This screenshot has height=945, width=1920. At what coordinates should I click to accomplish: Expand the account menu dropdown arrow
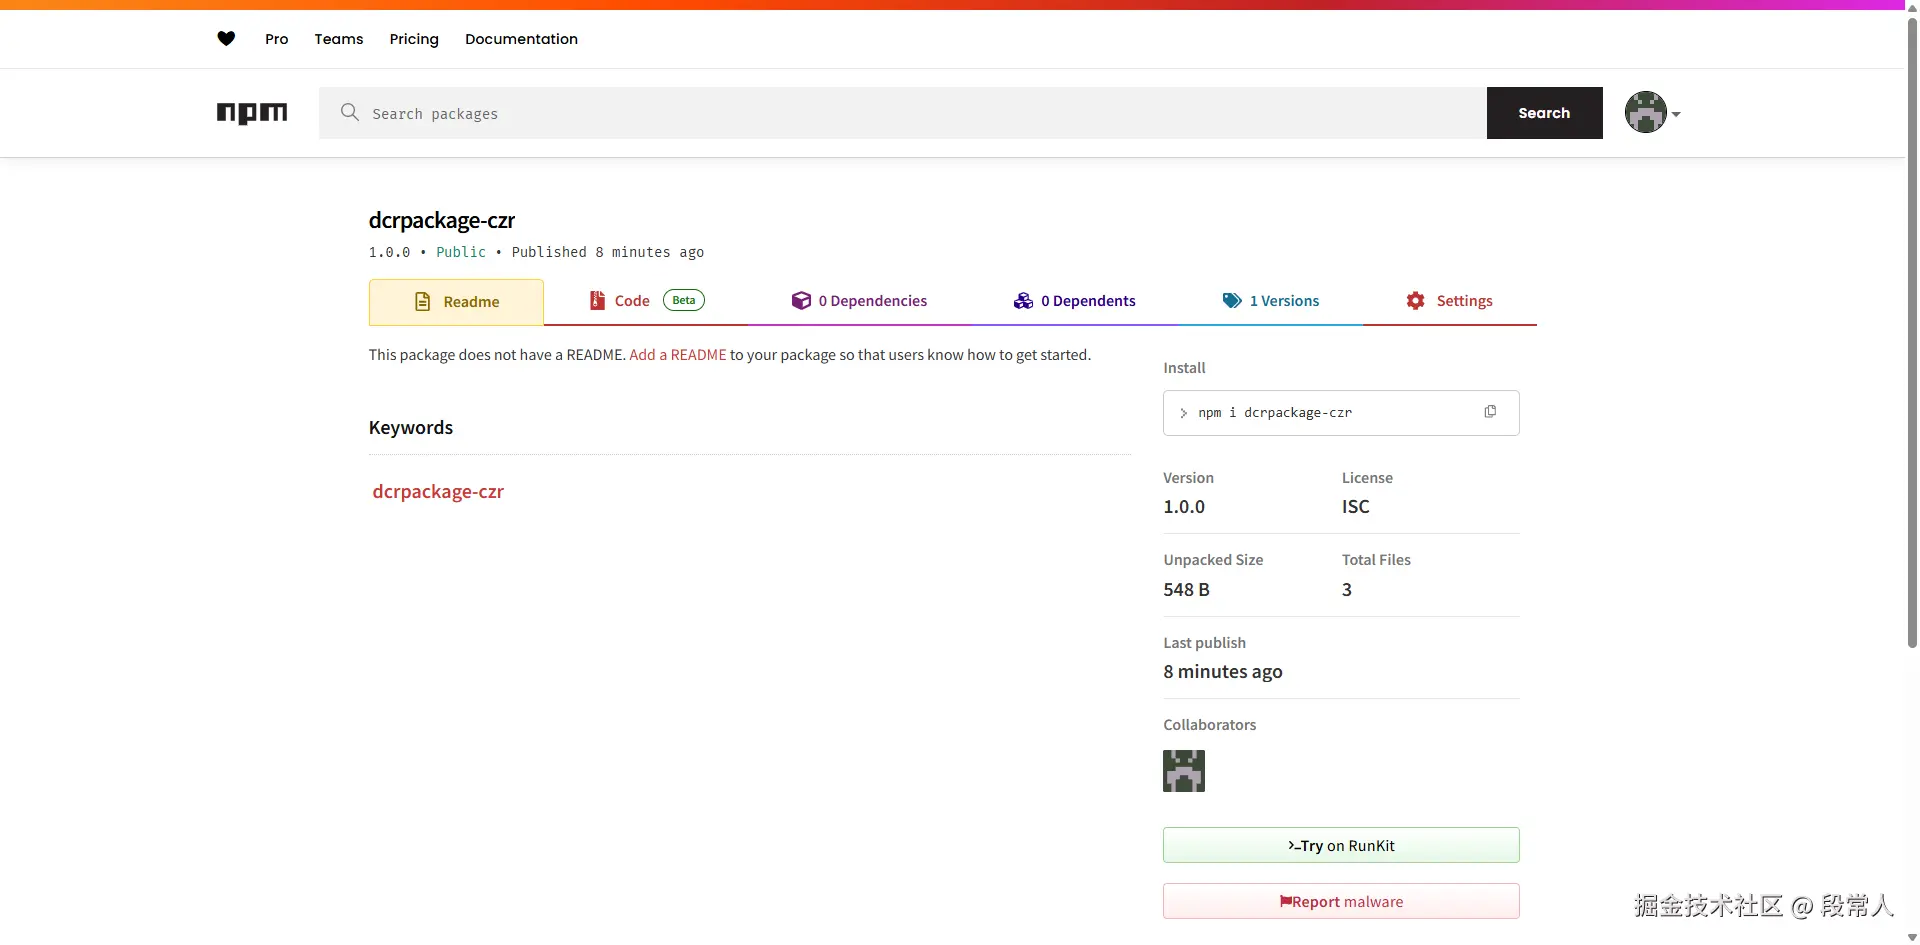point(1676,114)
